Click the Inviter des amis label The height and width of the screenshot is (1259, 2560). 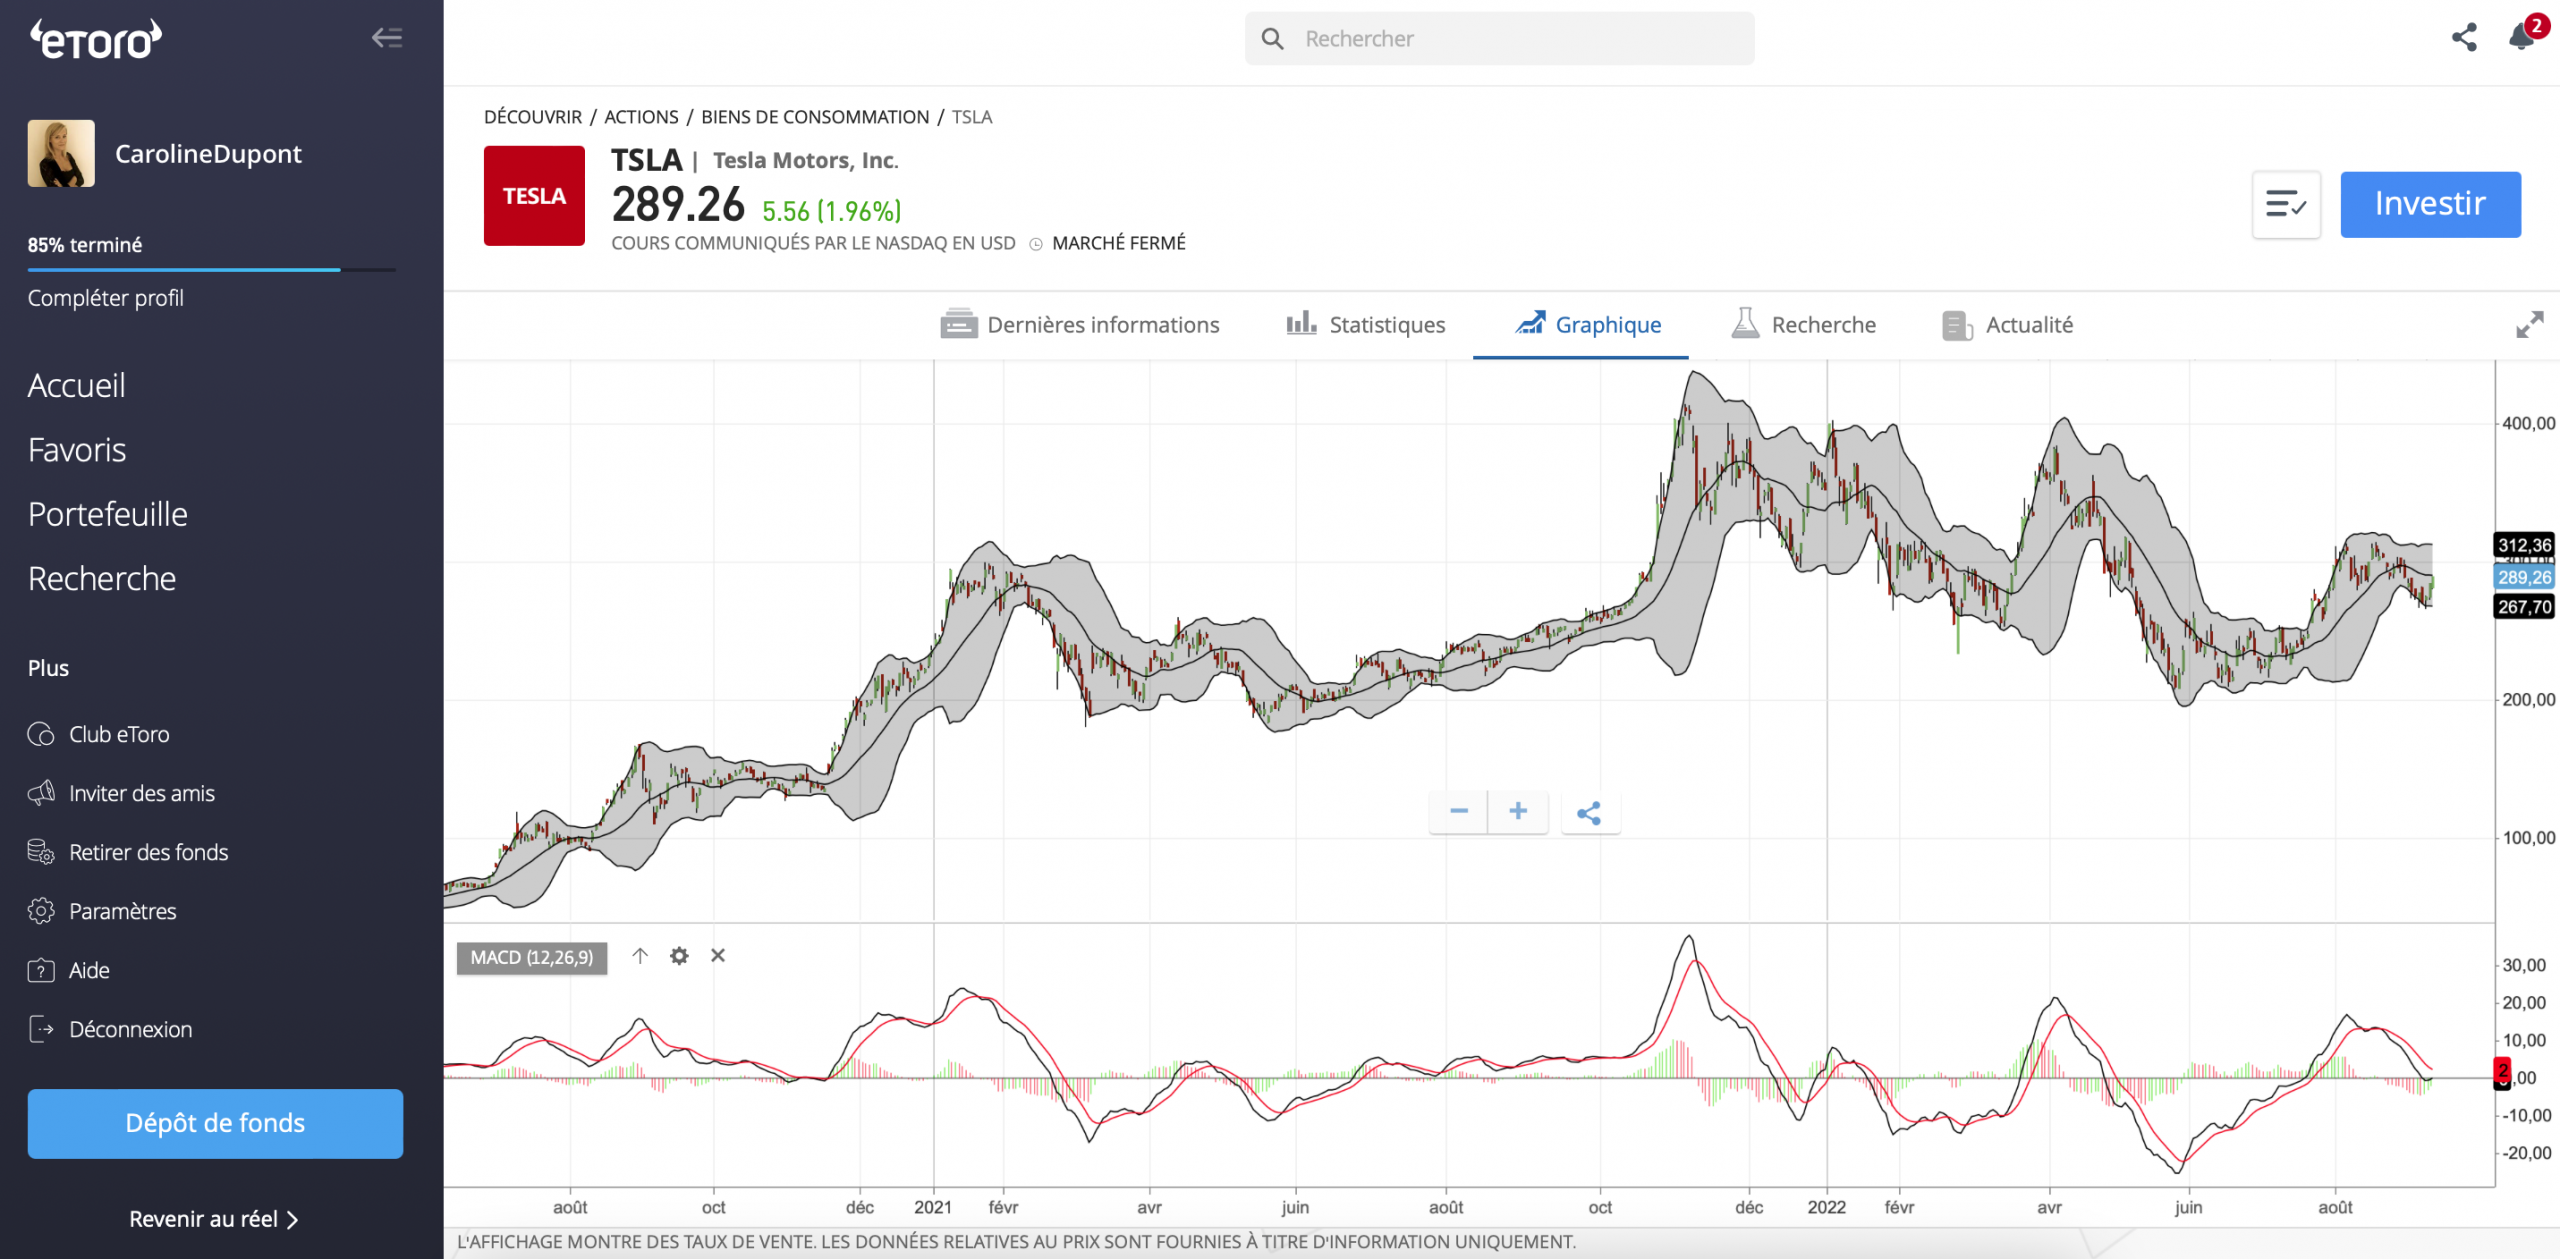point(142,793)
